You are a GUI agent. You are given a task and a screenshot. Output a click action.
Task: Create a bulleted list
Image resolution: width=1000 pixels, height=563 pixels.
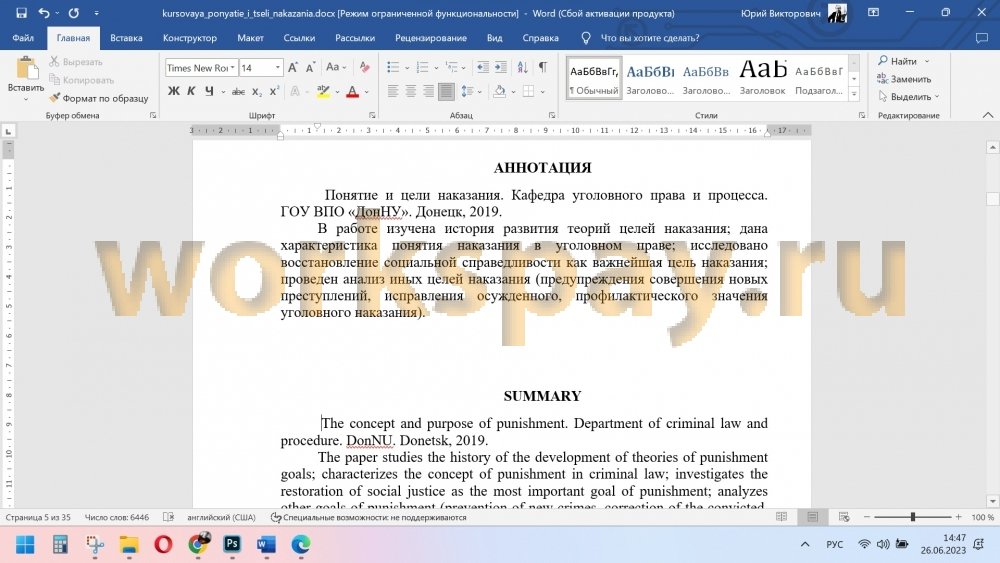click(393, 67)
